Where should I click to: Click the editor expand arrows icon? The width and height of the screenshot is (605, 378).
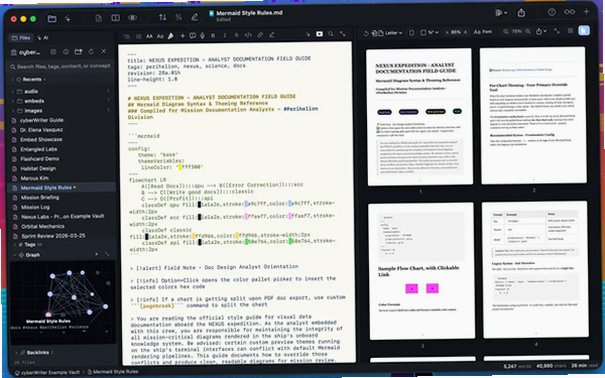point(343,34)
